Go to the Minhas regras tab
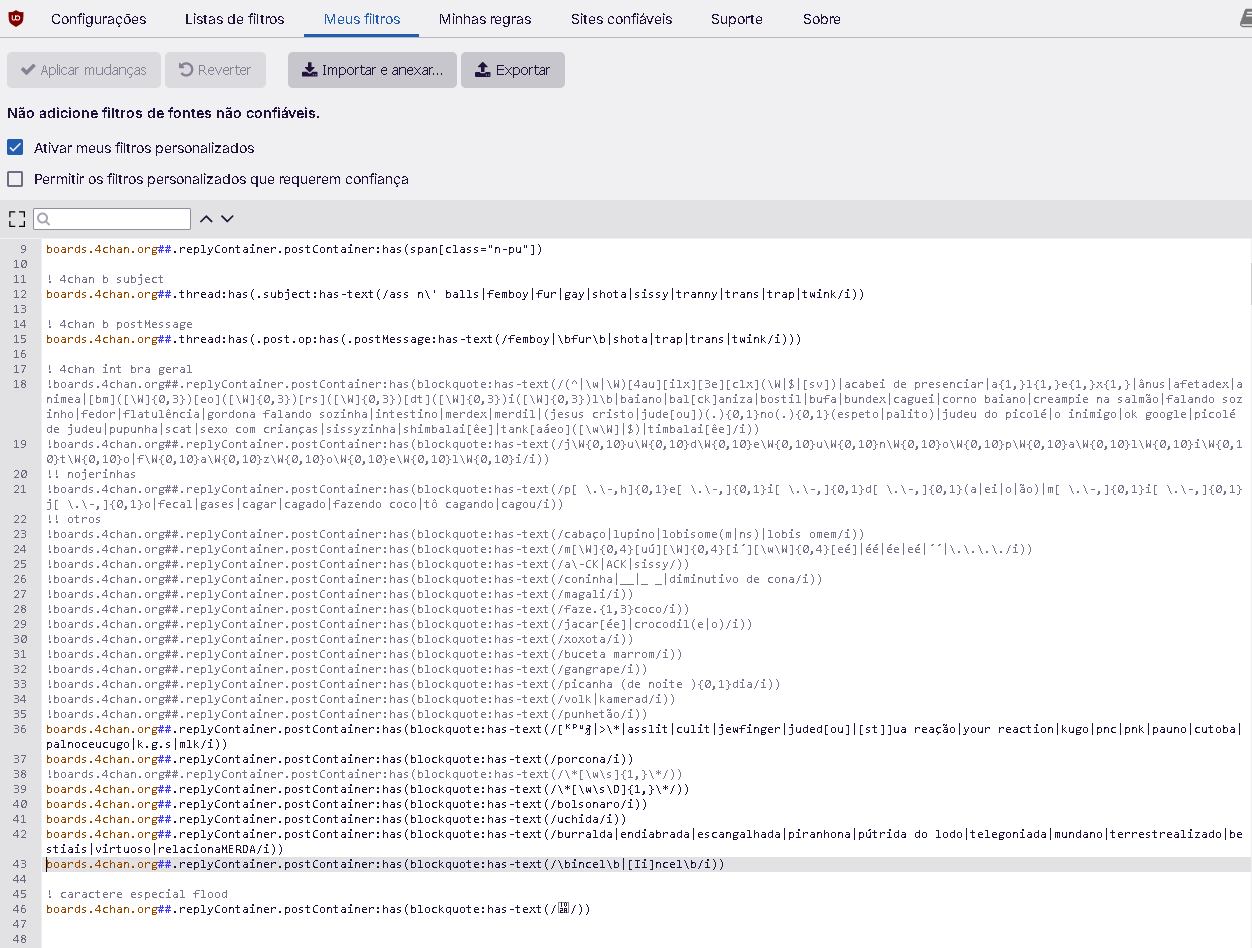This screenshot has height=948, width=1252. 485,19
